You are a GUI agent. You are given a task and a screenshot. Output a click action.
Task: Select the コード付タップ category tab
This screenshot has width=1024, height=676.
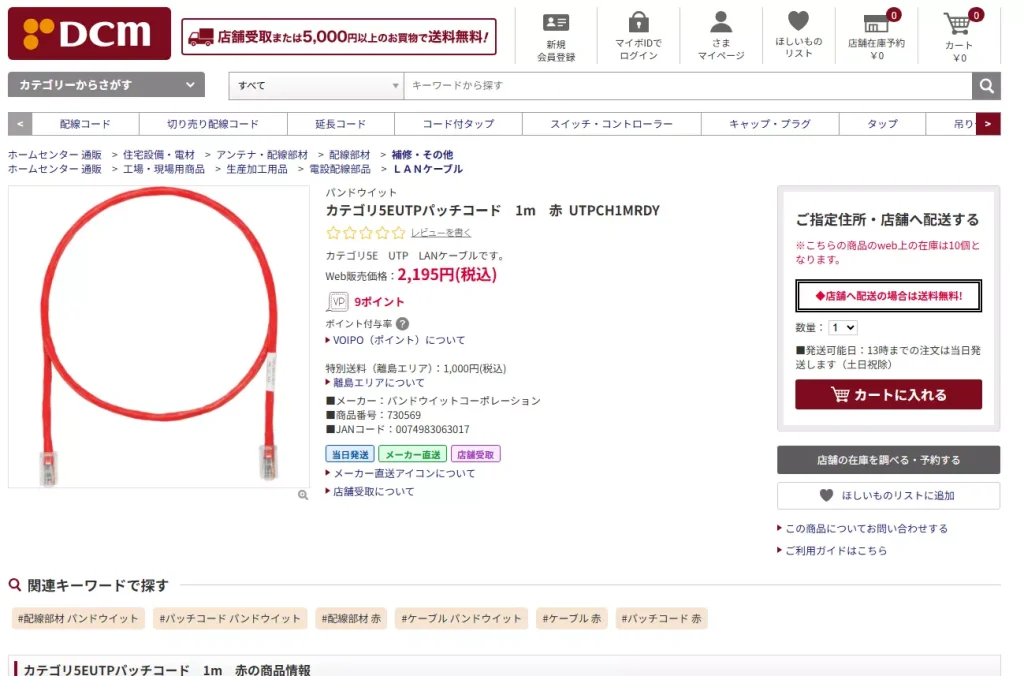[459, 122]
